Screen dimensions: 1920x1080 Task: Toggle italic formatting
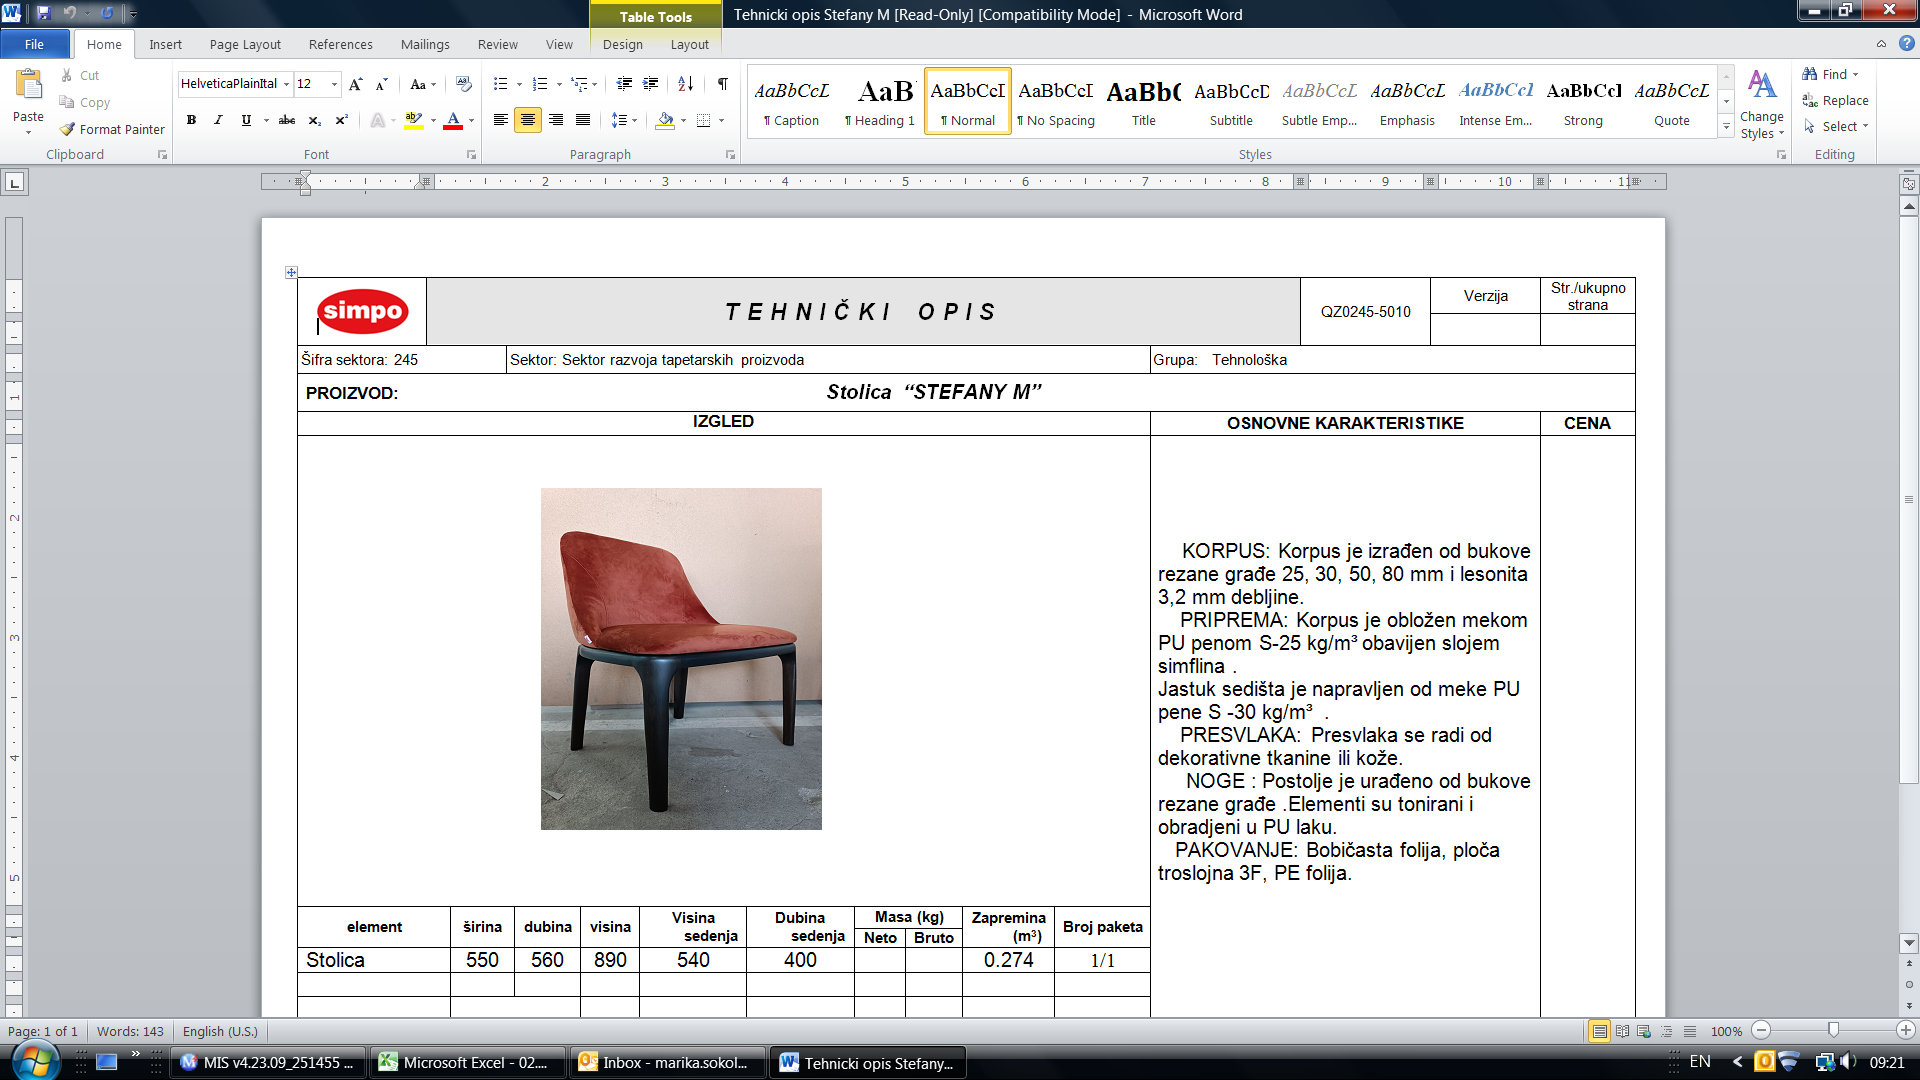218,120
